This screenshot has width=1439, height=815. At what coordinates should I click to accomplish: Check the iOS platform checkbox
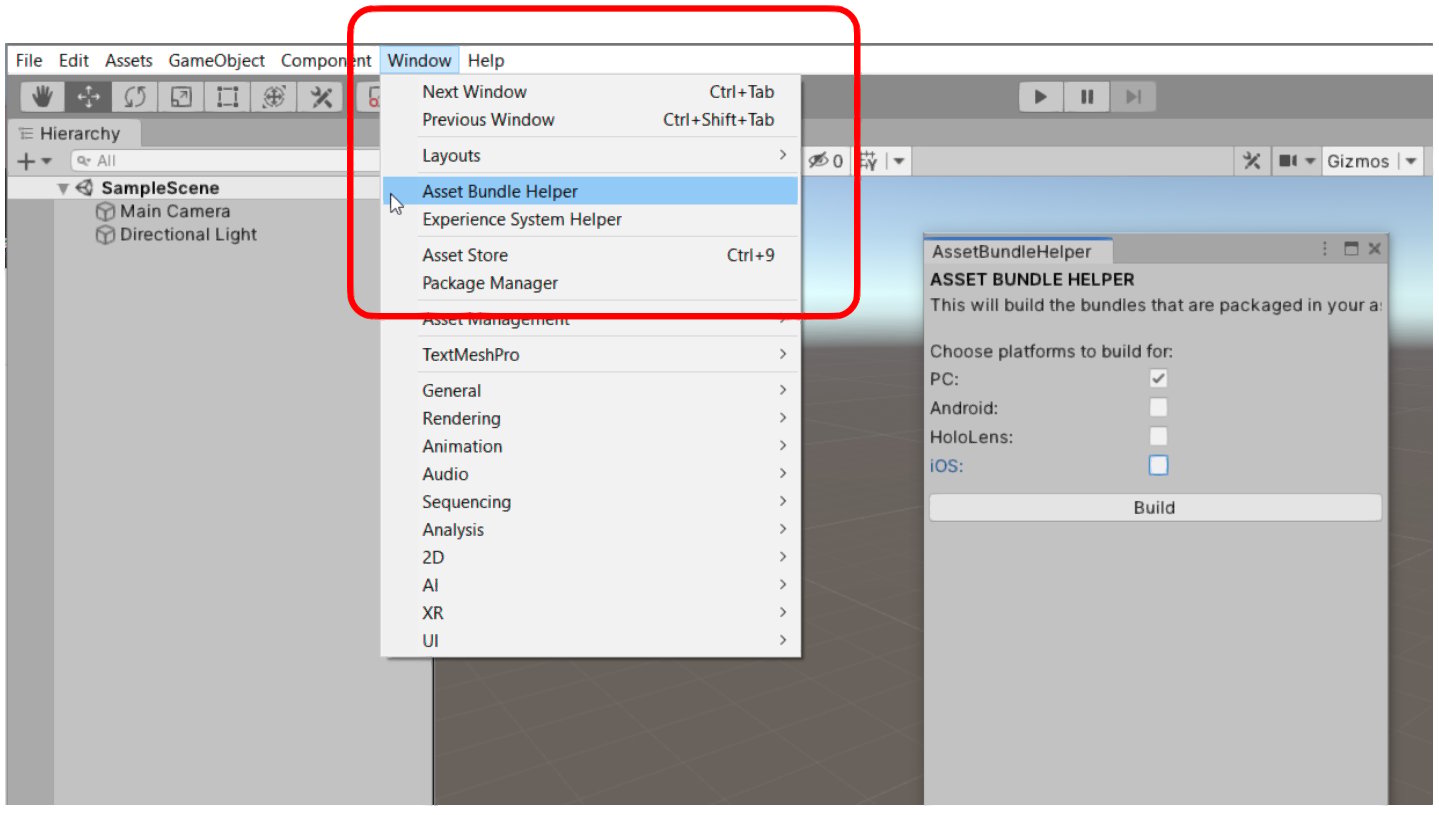[x=1158, y=465]
